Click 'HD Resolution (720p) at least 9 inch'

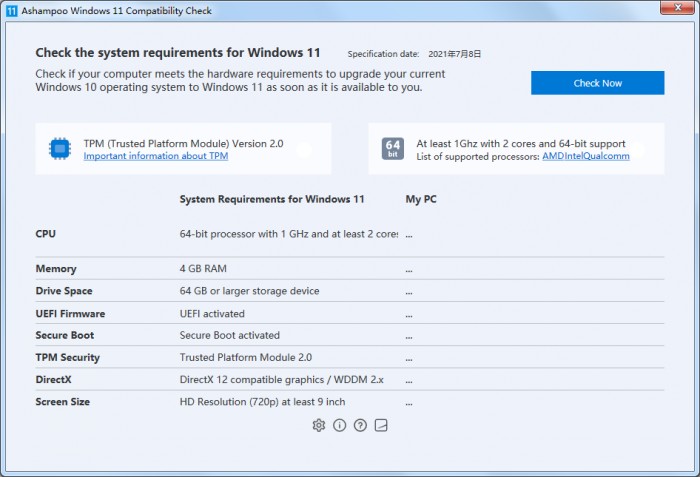click(x=262, y=402)
